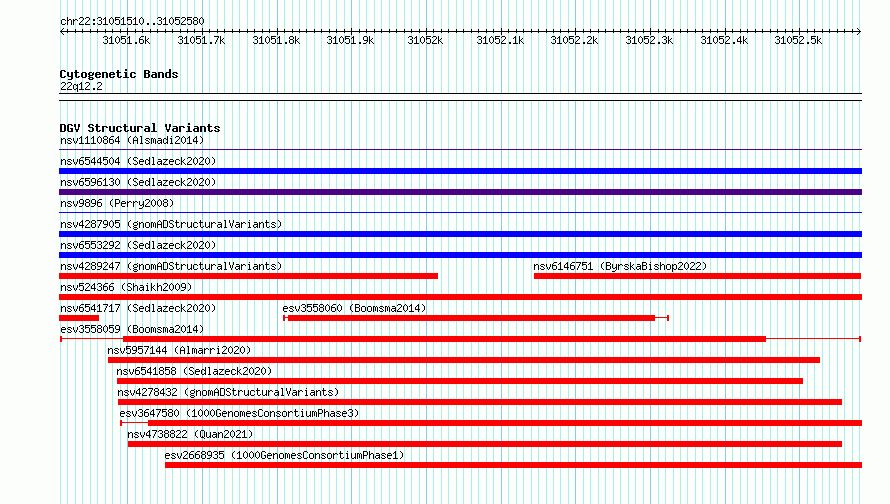Select variant nsv6146751 (ByrskaBishop2022) label
890x504 pixels.
pos(620,266)
